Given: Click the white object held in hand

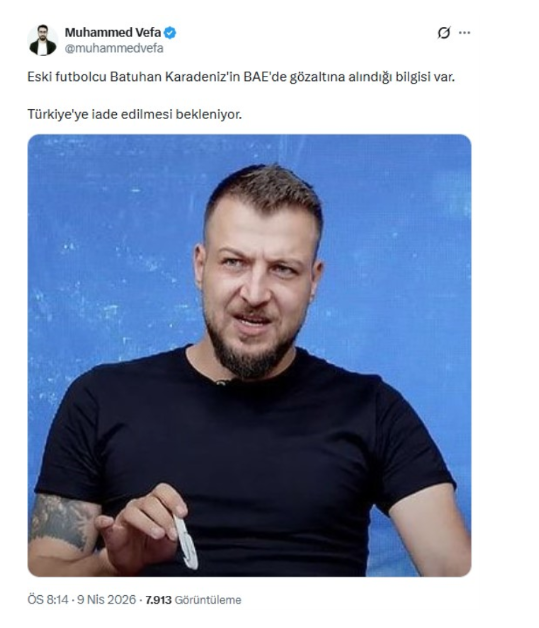Looking at the screenshot, I should click(x=186, y=543).
